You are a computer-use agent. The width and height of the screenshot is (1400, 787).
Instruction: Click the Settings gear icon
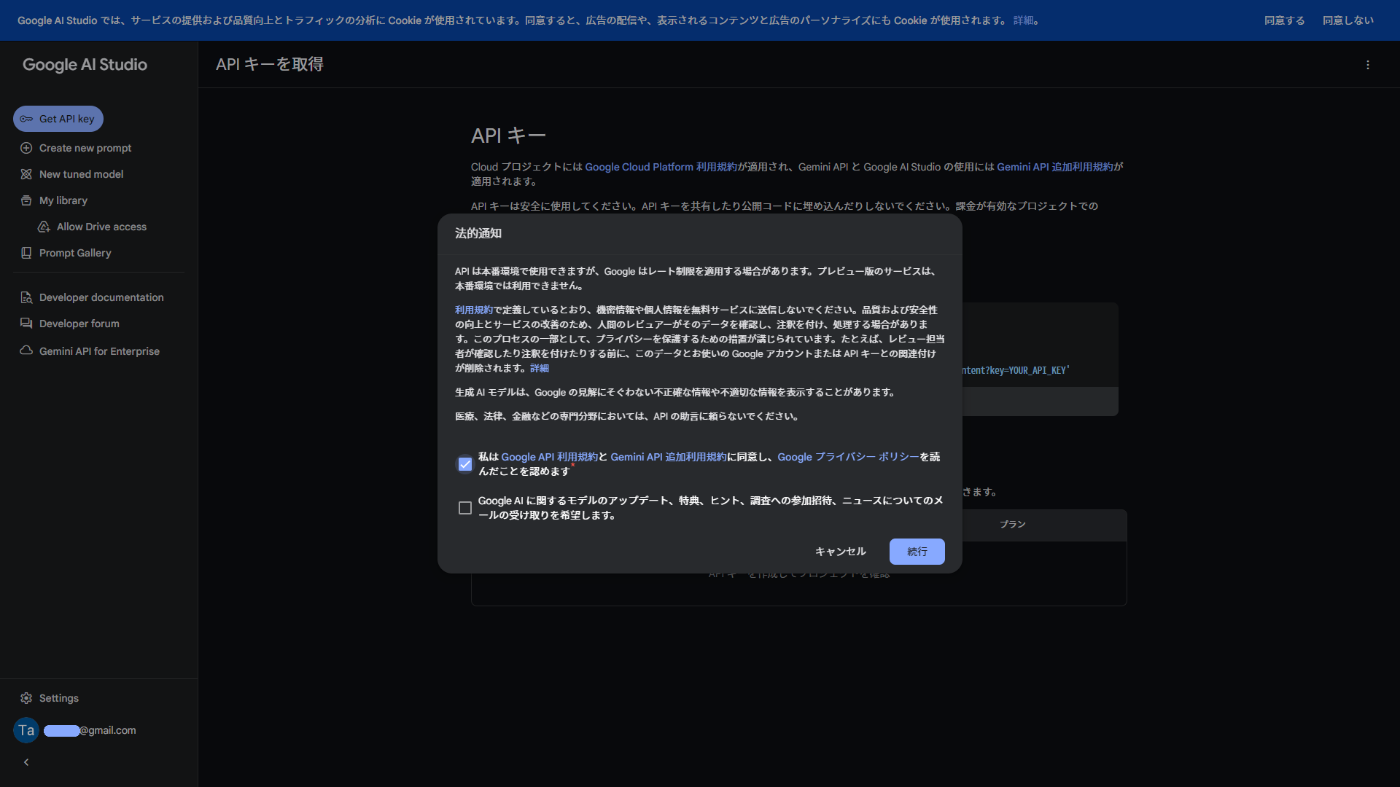(27, 698)
